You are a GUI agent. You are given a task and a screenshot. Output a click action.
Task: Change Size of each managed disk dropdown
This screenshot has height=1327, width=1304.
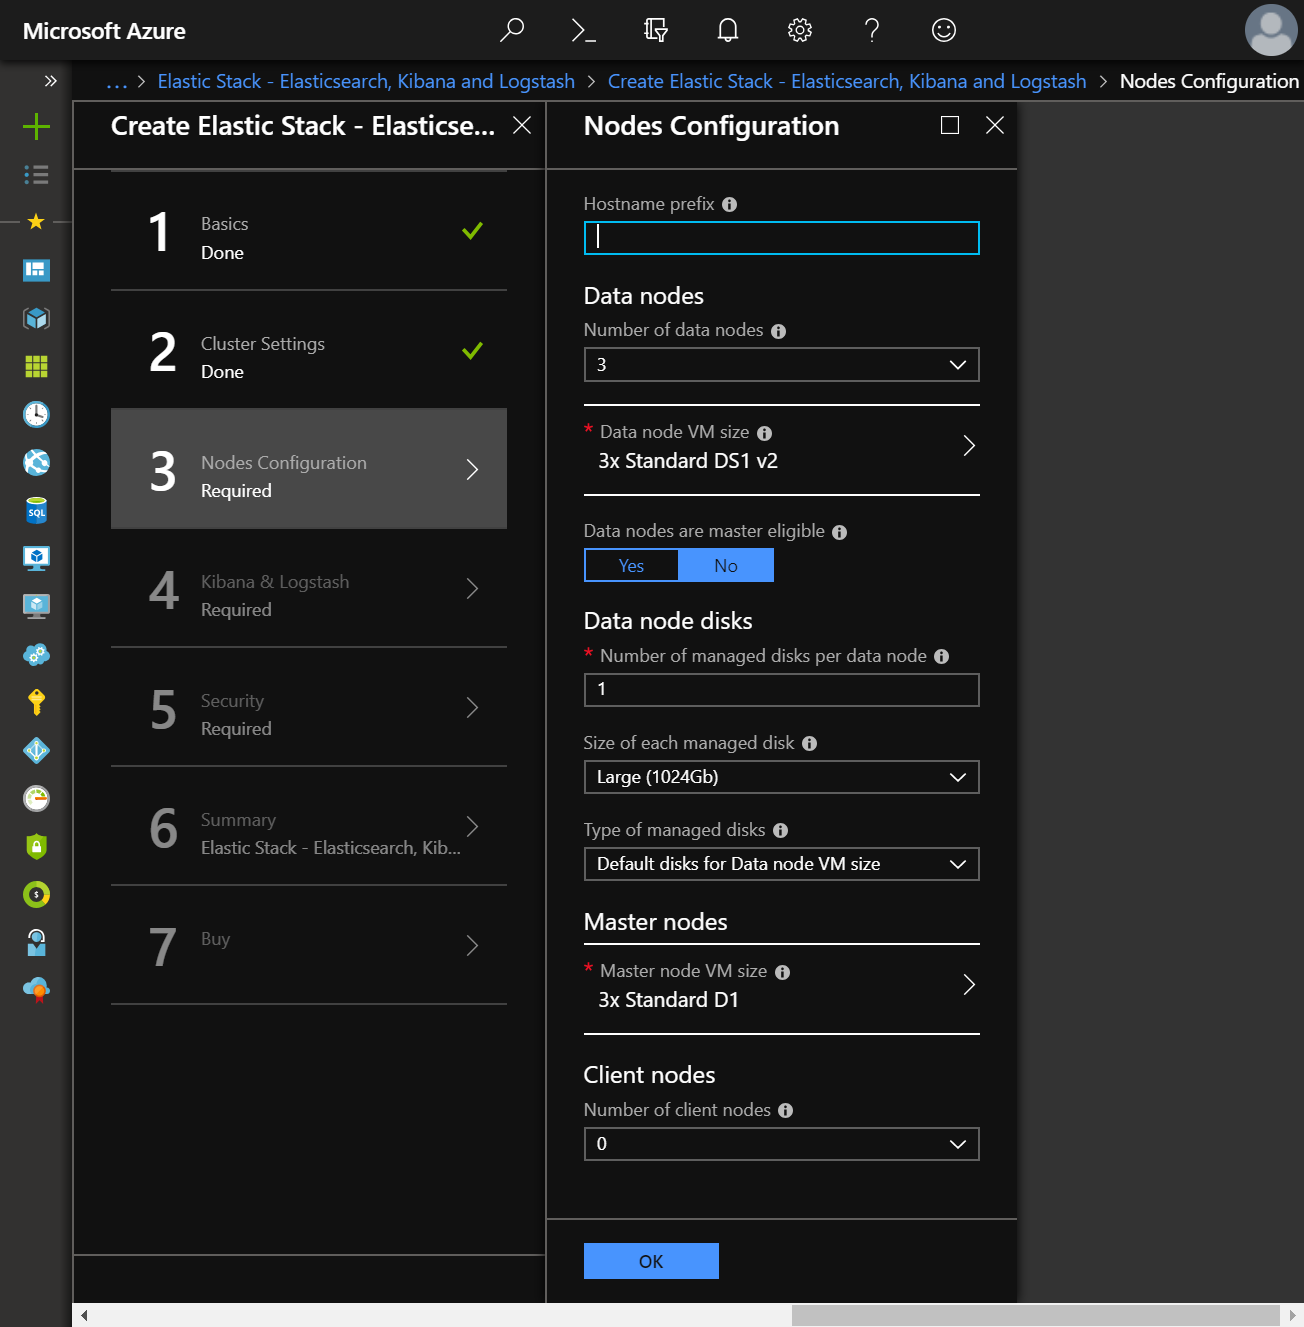click(x=781, y=777)
